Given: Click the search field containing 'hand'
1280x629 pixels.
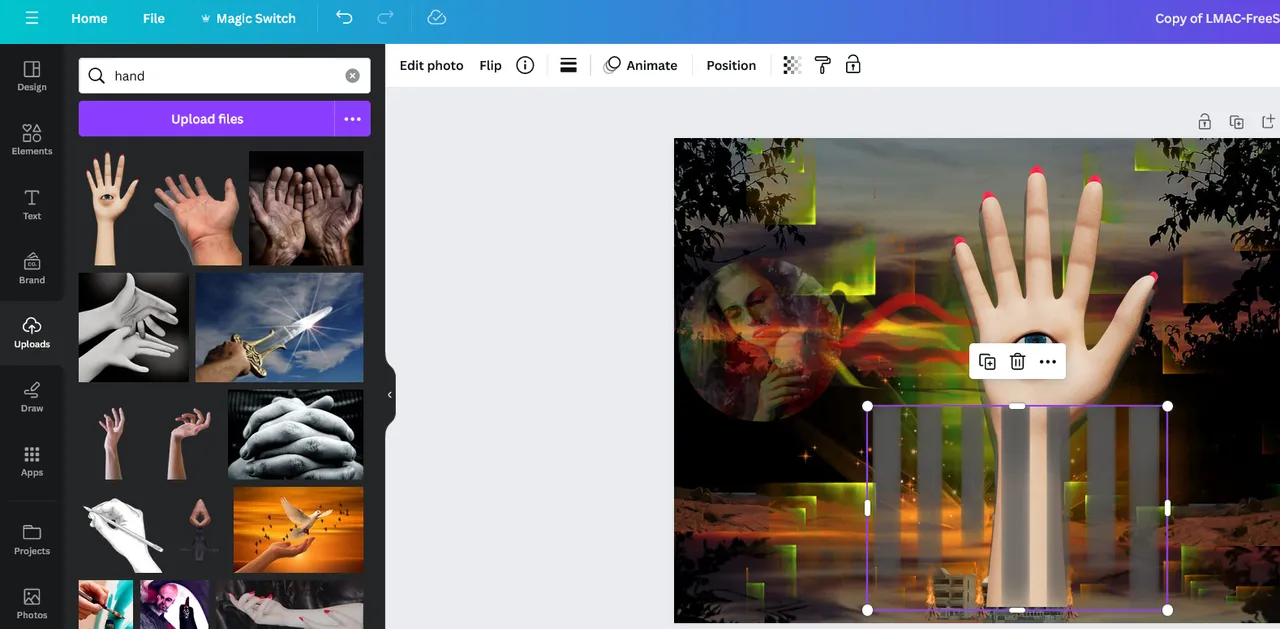Looking at the screenshot, I should (x=225, y=76).
